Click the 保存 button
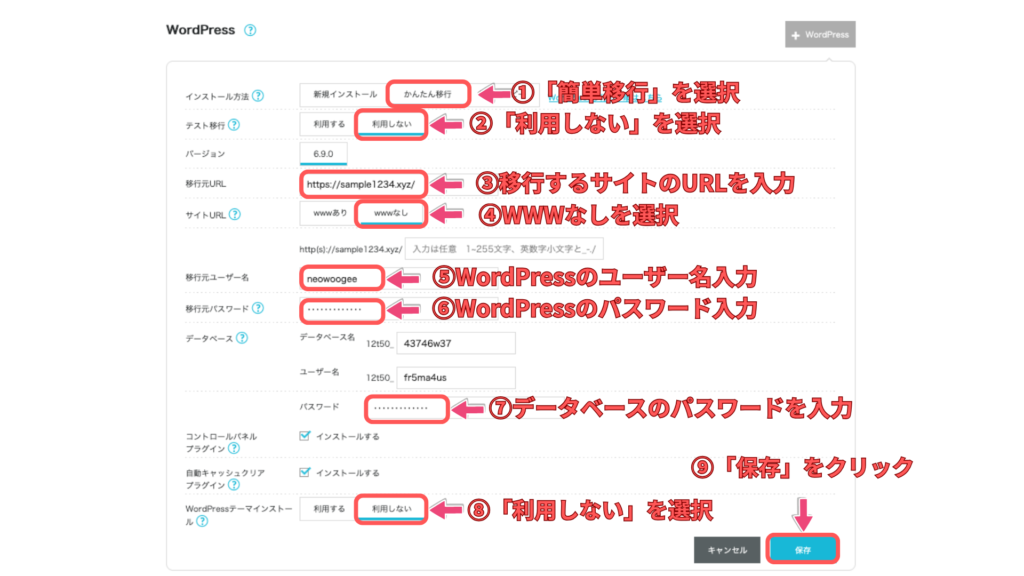This screenshot has width=1024, height=576. [802, 549]
